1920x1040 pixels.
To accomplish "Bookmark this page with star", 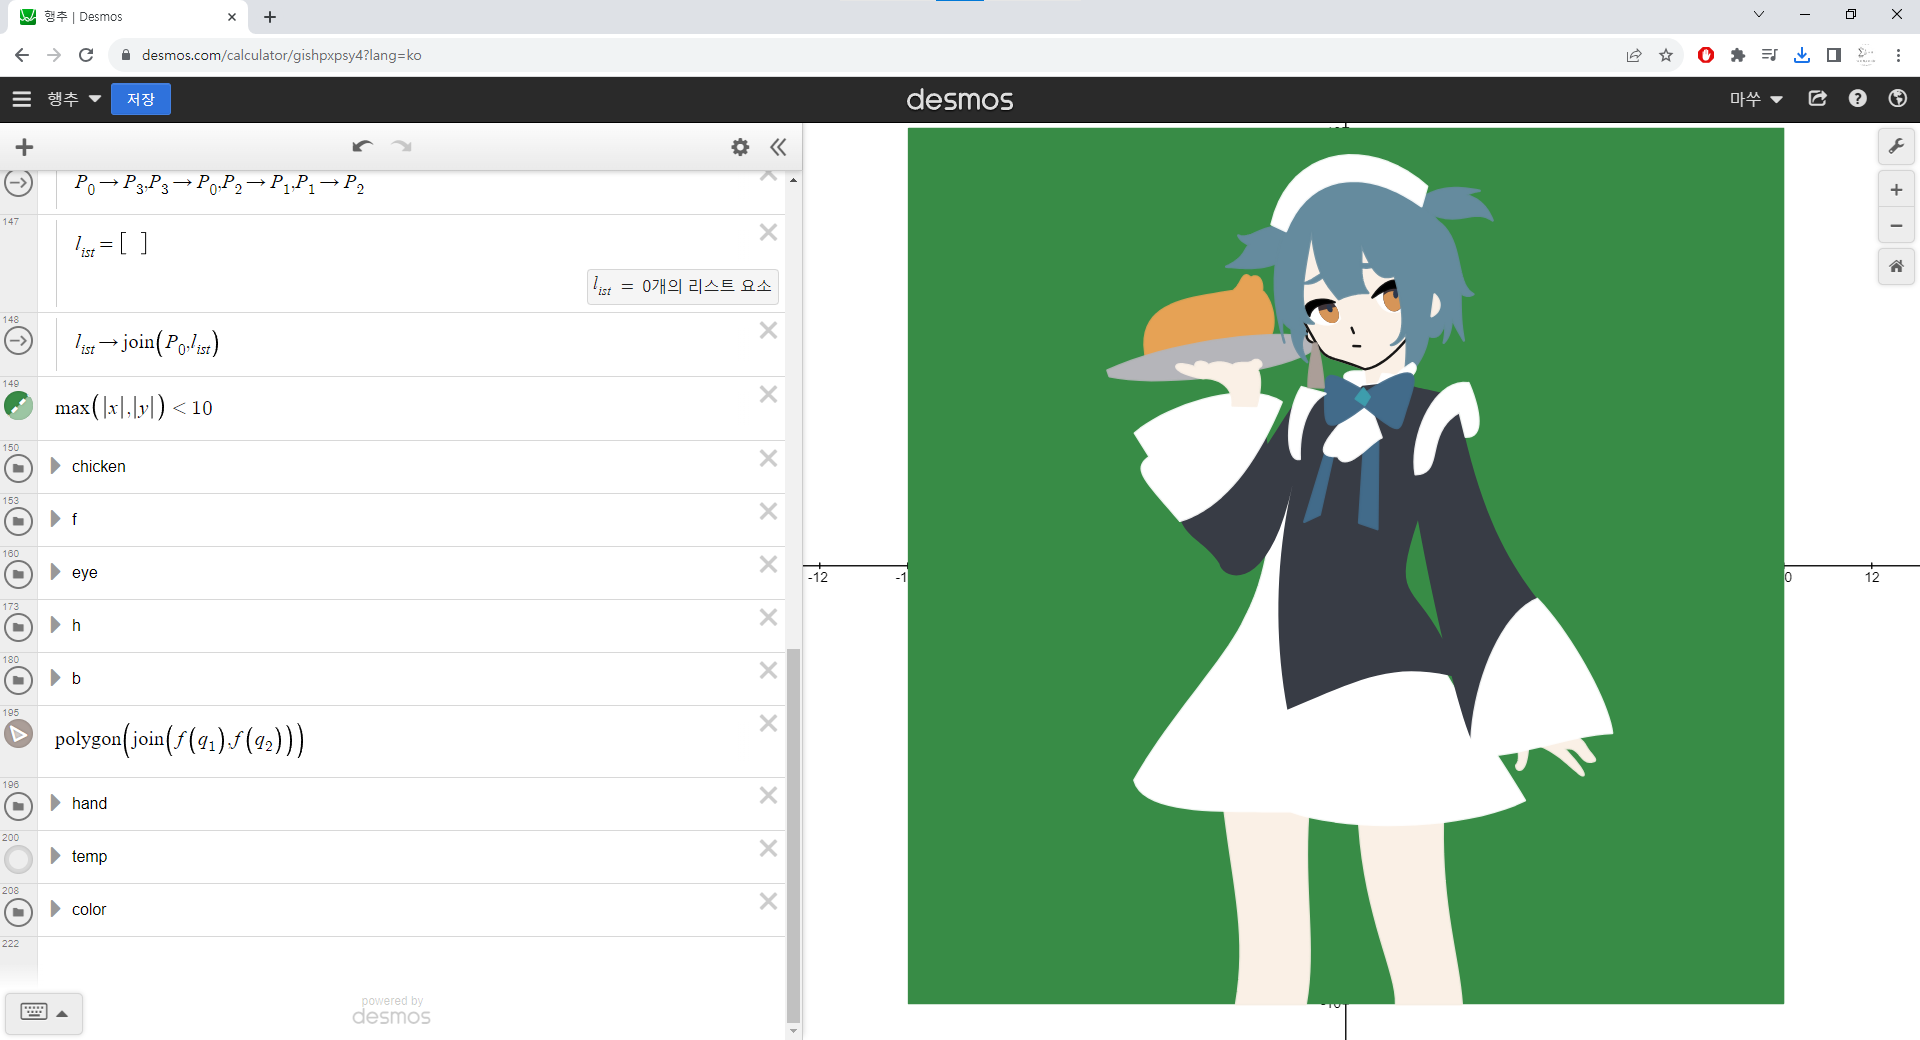I will [x=1666, y=55].
